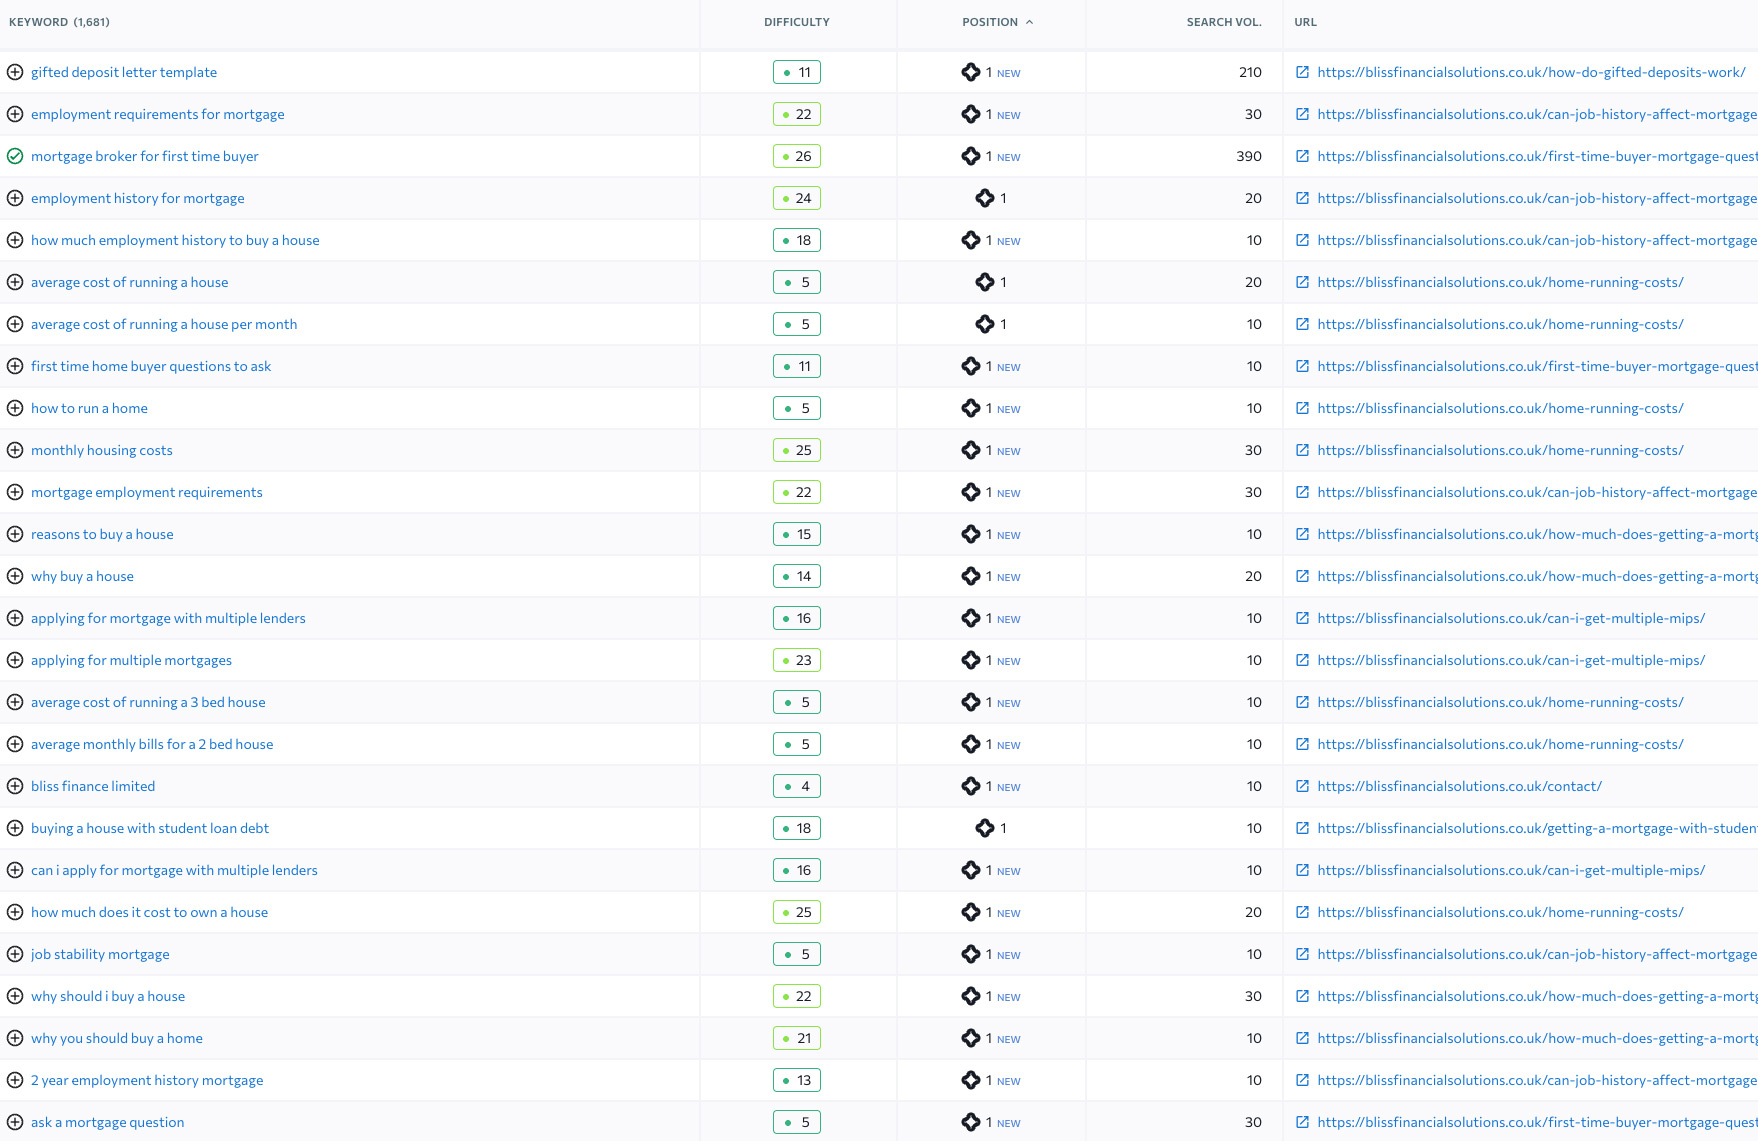Screen dimensions: 1758x1141
Task: Open external link icon in 'applying for multiple mortgages' row
Action: point(1302,660)
